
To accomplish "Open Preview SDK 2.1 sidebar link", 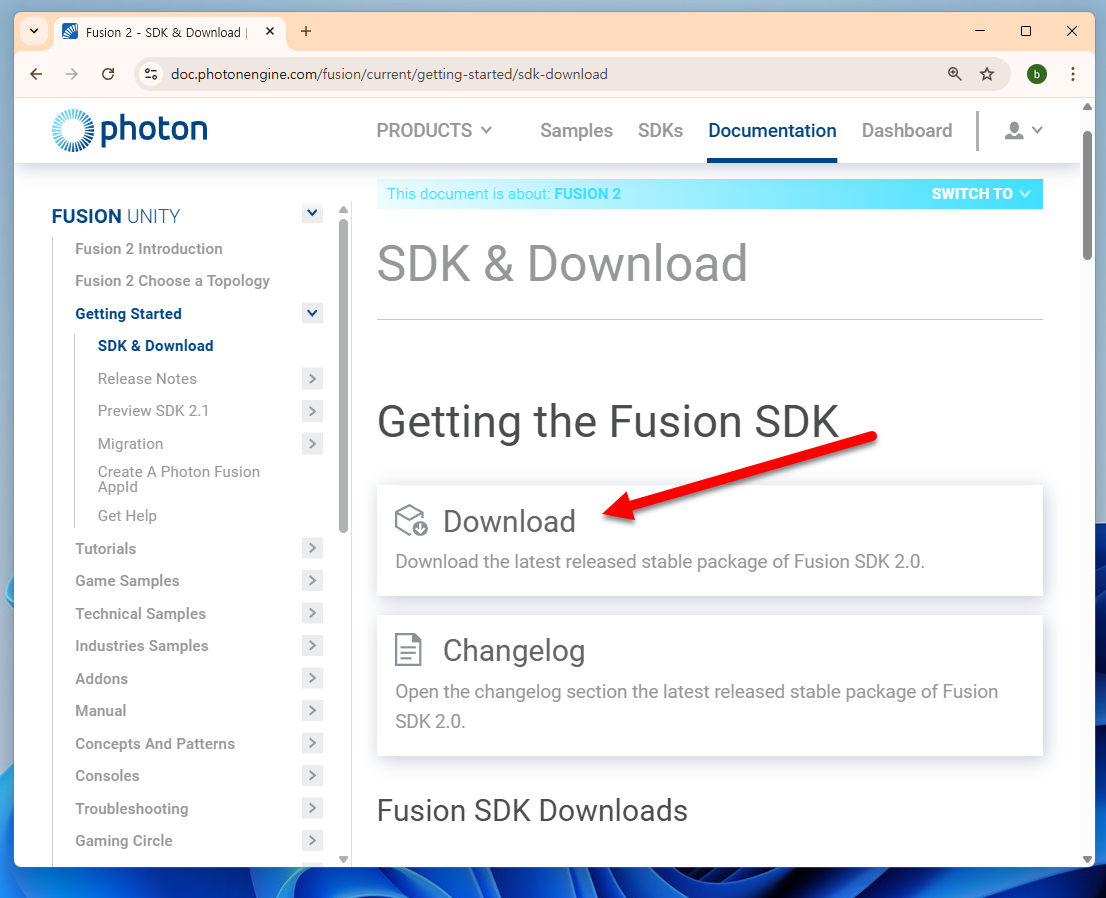I will point(153,411).
